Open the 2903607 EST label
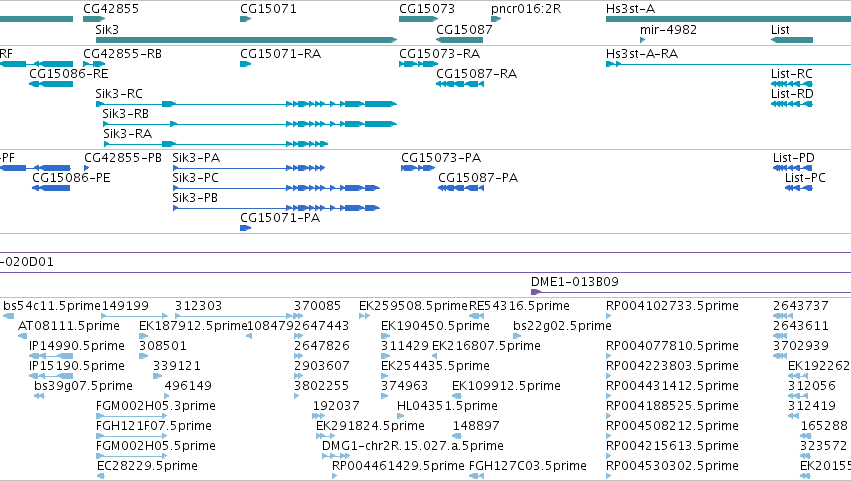The image size is (851, 481). 321,366
